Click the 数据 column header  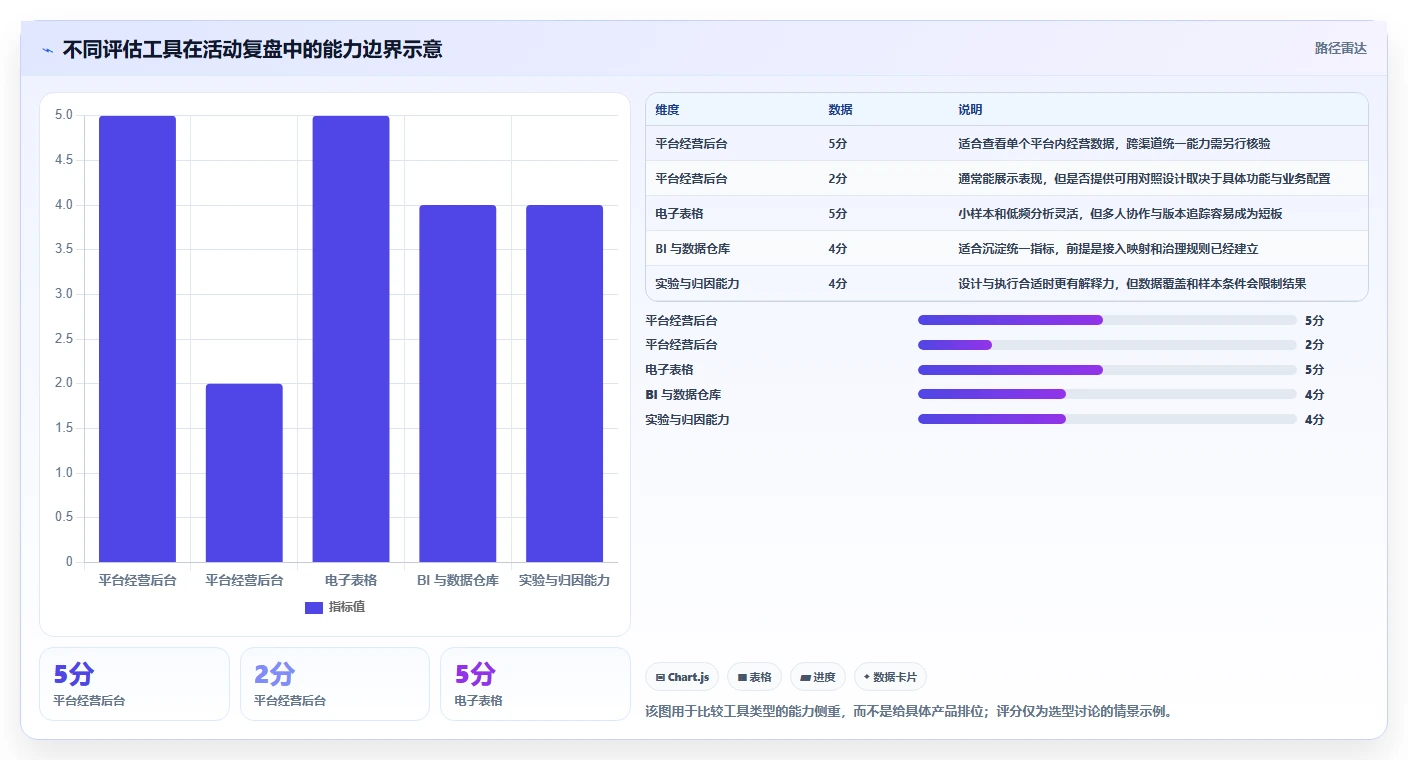841,109
